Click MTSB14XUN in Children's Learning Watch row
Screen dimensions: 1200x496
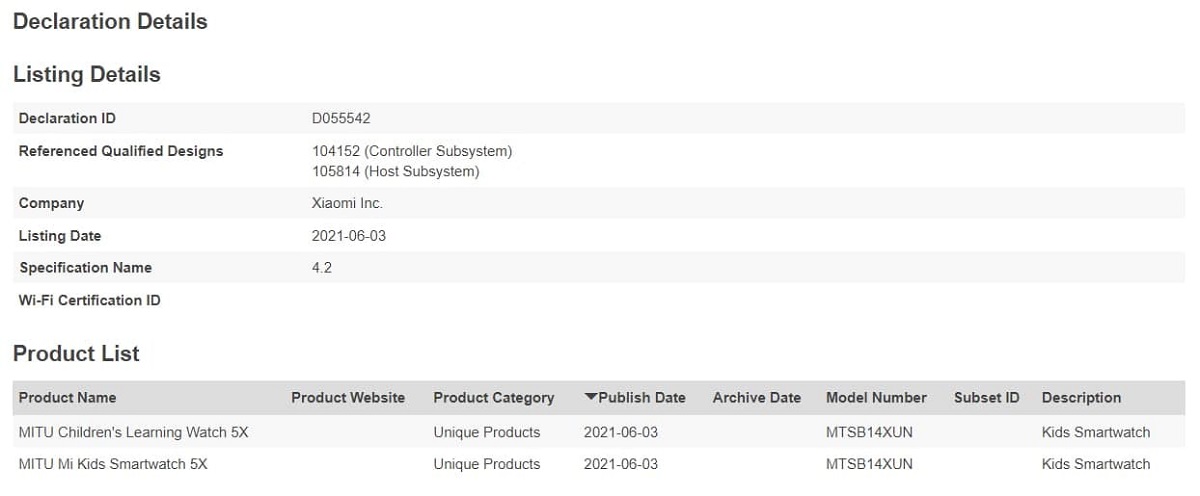pos(869,433)
